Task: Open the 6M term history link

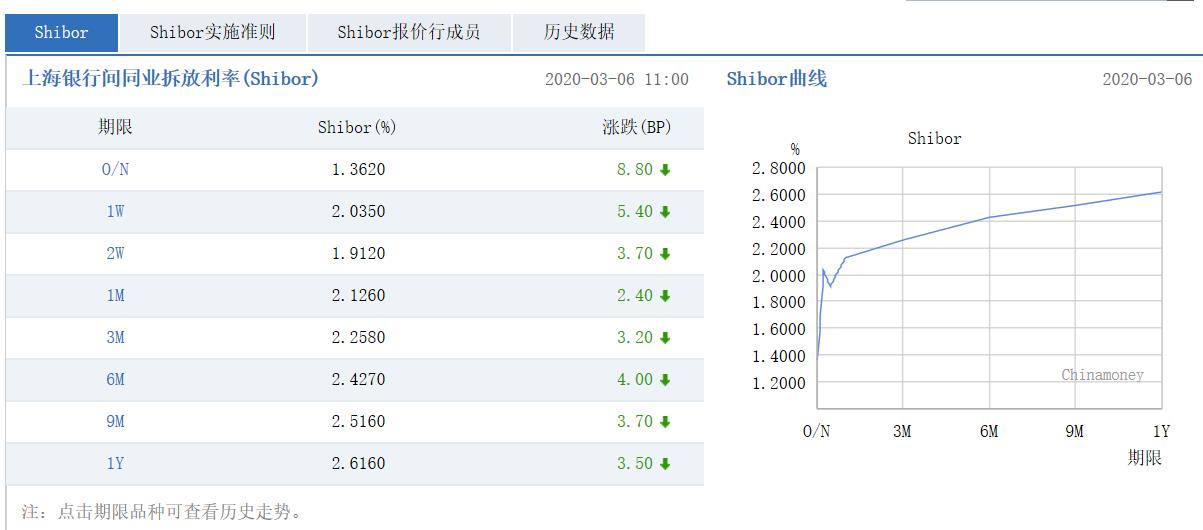Action: point(115,380)
